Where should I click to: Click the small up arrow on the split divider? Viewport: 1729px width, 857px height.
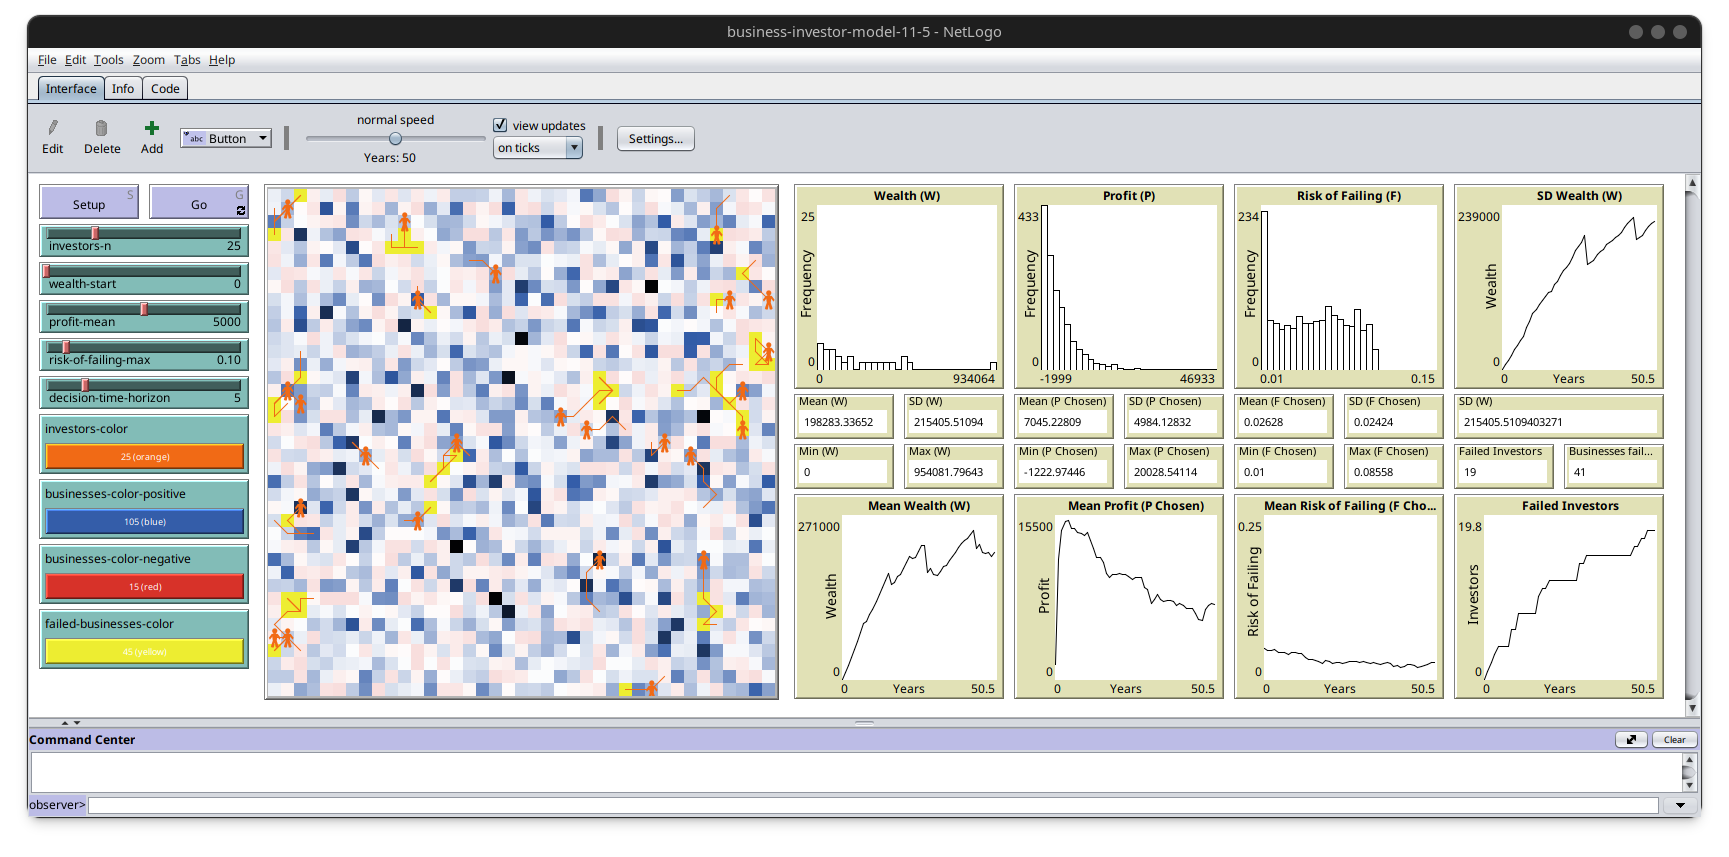(65, 722)
